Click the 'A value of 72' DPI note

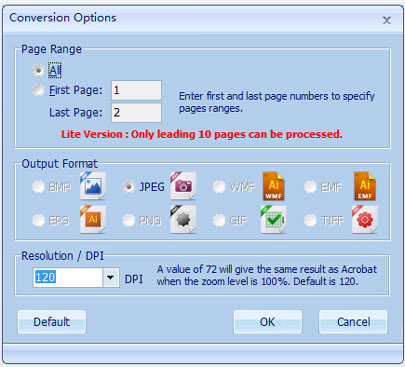pos(267,275)
